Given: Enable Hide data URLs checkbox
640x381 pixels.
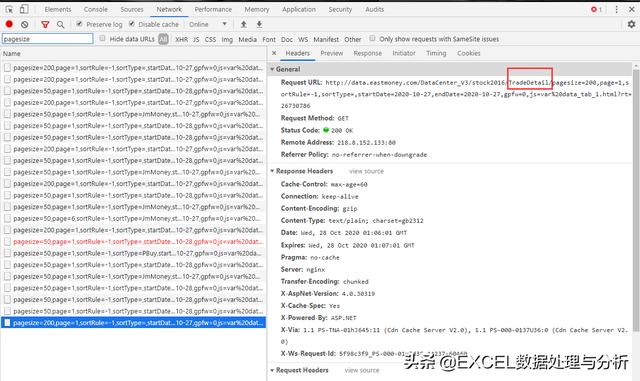Looking at the screenshot, I should click(x=102, y=38).
